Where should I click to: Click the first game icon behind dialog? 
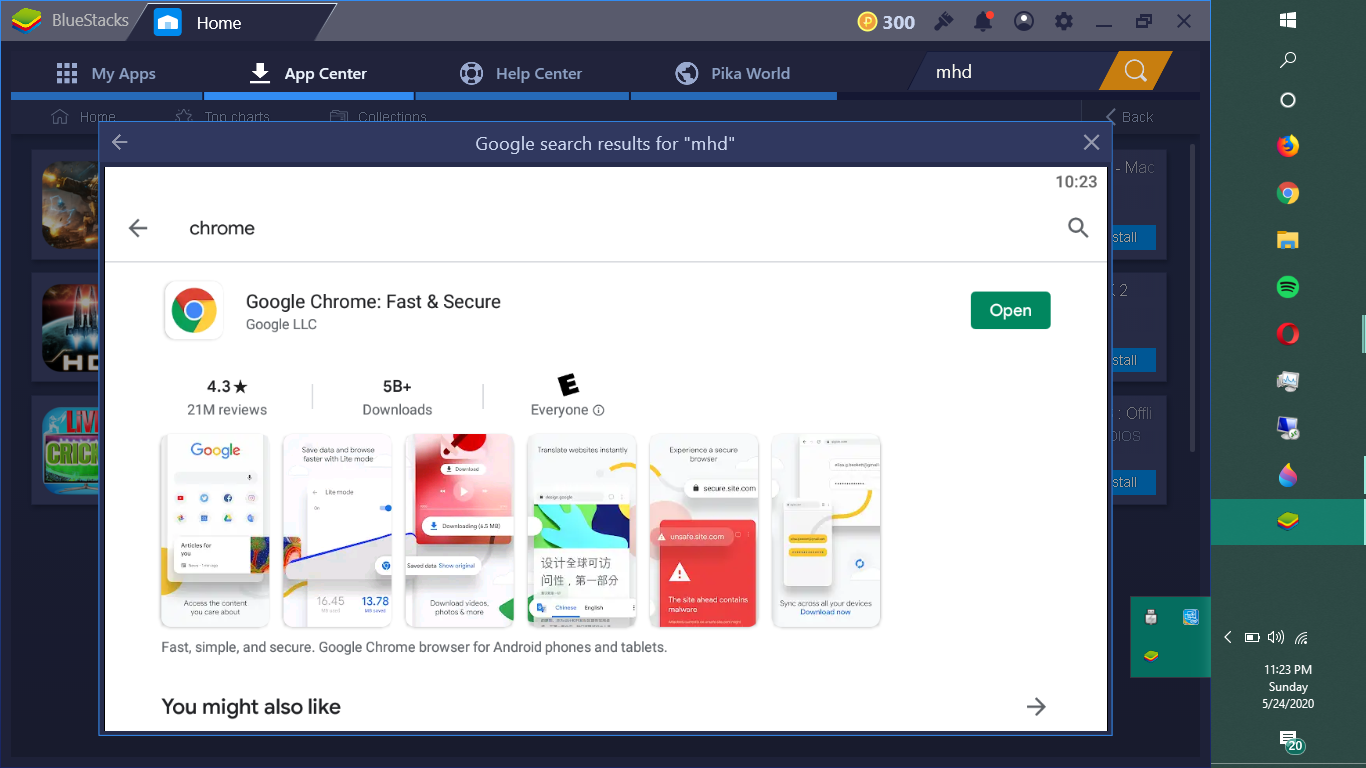(x=69, y=204)
